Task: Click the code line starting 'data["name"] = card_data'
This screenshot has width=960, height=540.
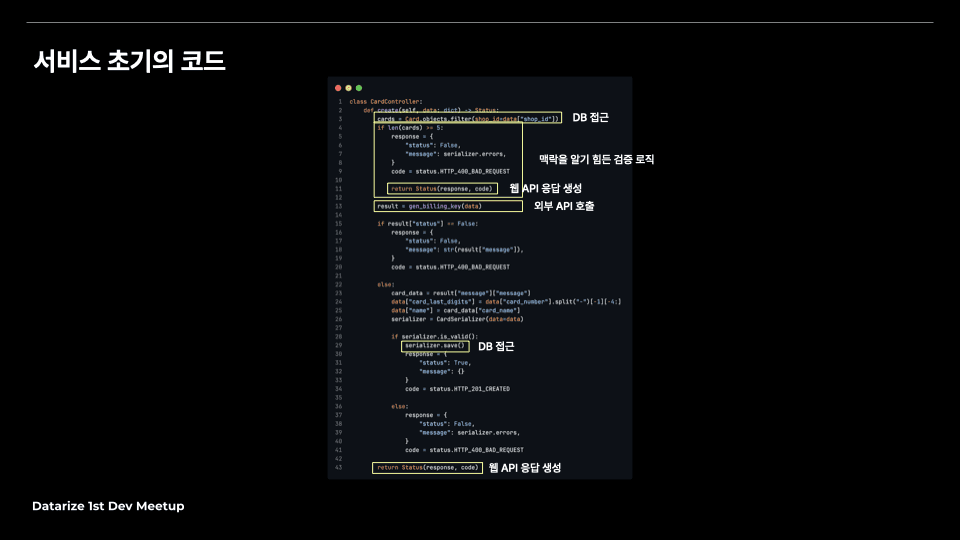Action: [456, 310]
